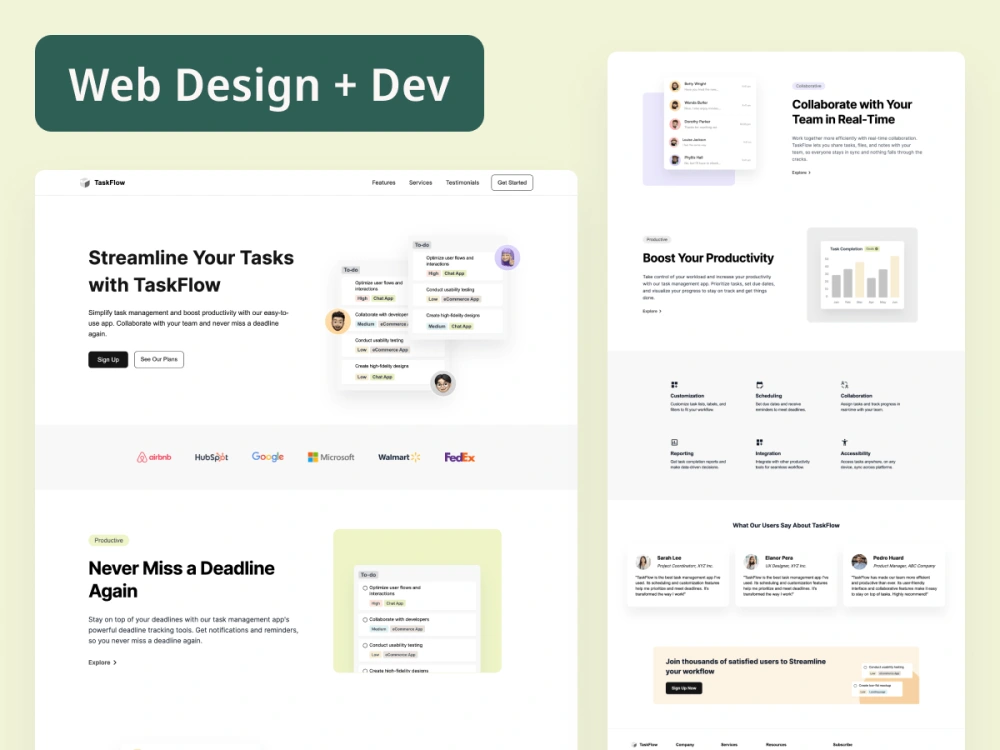Click the 'Never Miss a Deadline Again' heading
This screenshot has width=1000, height=750.
(182, 579)
